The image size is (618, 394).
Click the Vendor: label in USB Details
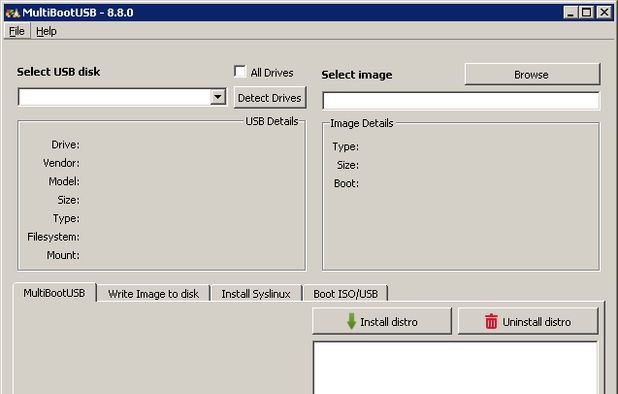click(x=61, y=163)
